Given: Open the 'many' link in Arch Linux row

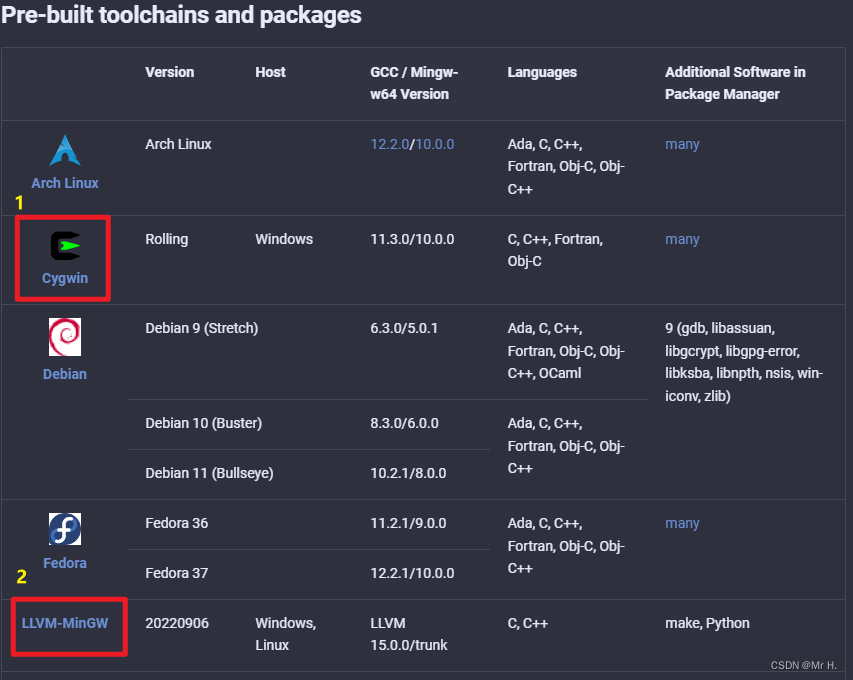Looking at the screenshot, I should click(682, 144).
